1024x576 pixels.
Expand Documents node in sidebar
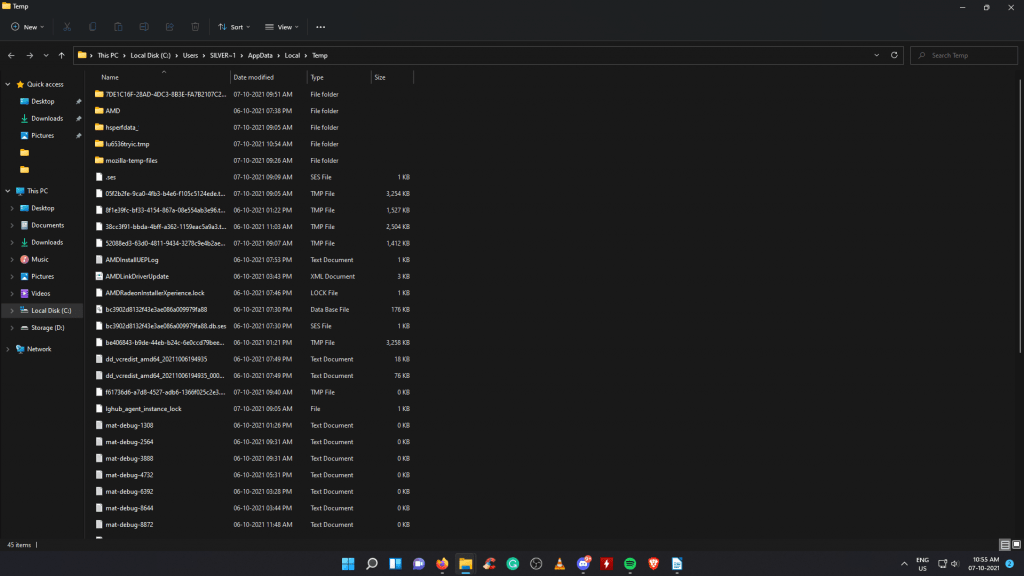click(12, 225)
